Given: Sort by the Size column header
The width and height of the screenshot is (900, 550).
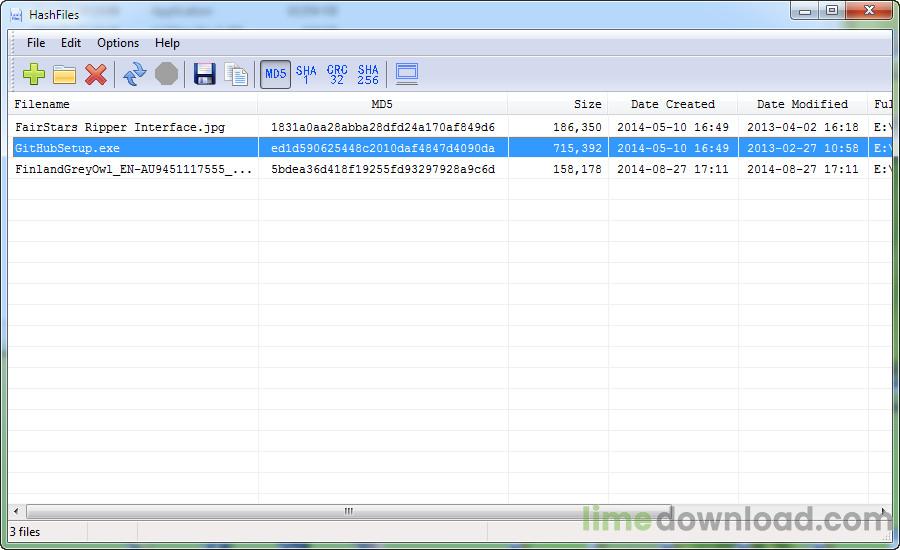Looking at the screenshot, I should coord(558,104).
